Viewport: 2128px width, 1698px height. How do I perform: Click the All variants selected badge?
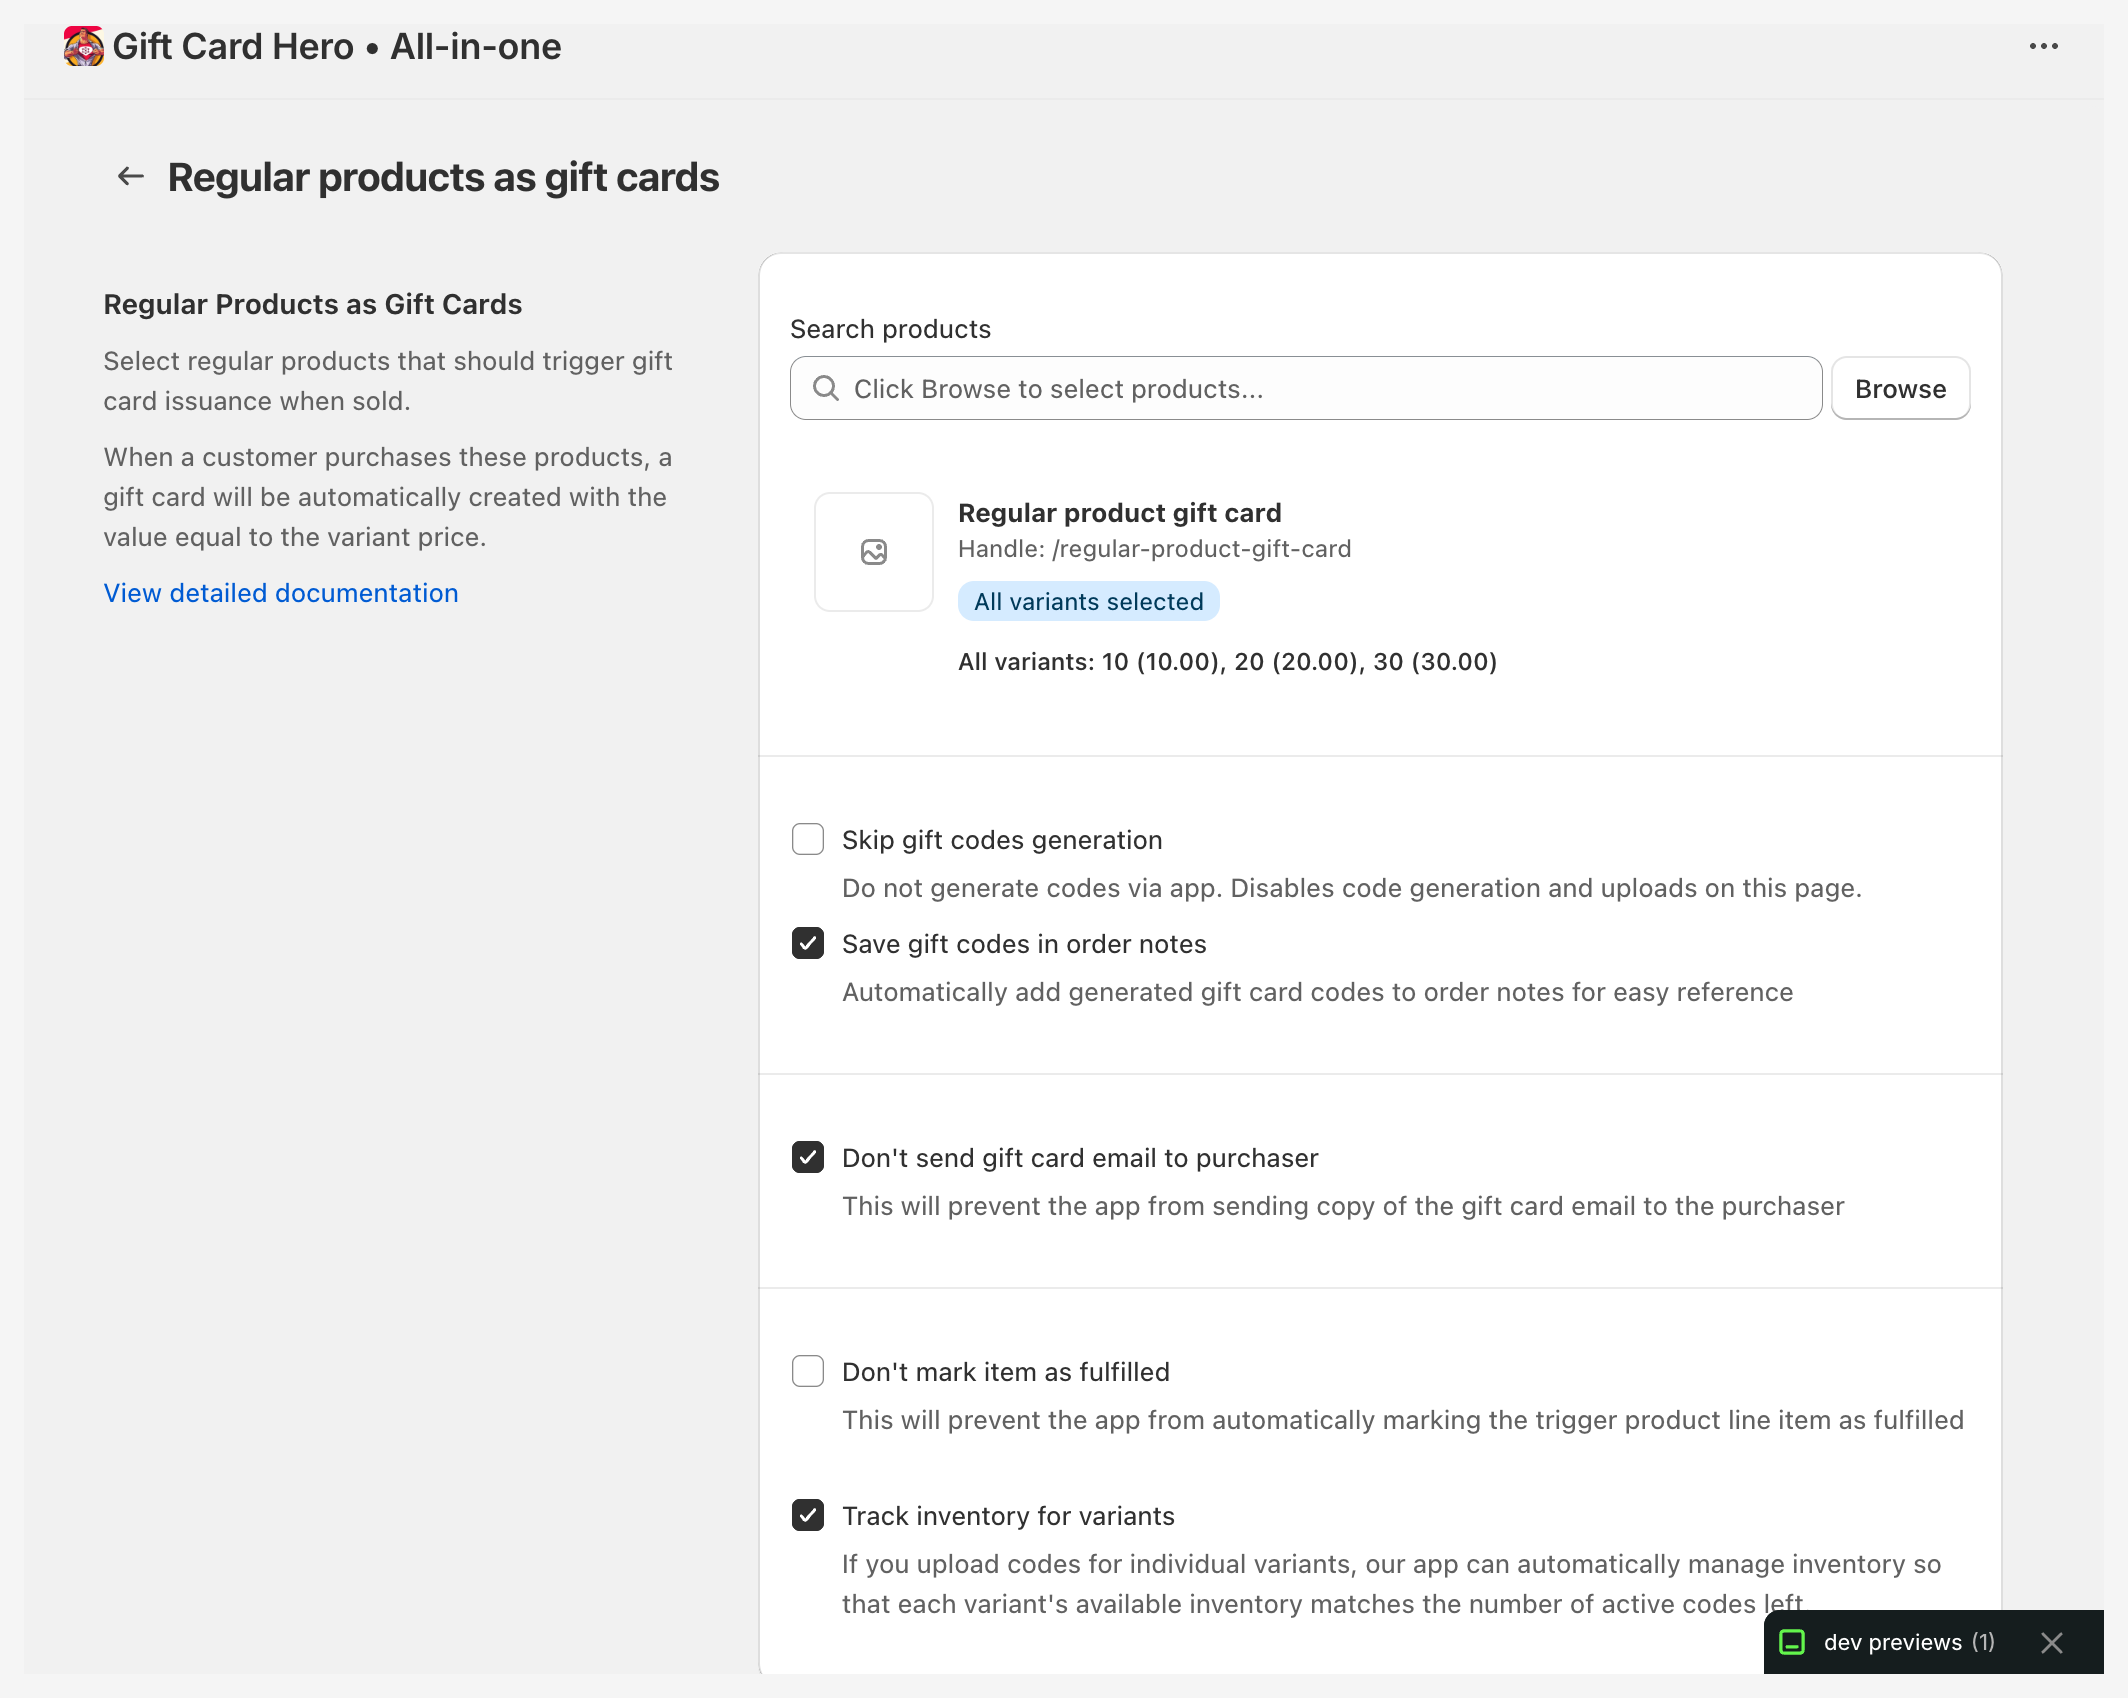(x=1088, y=601)
